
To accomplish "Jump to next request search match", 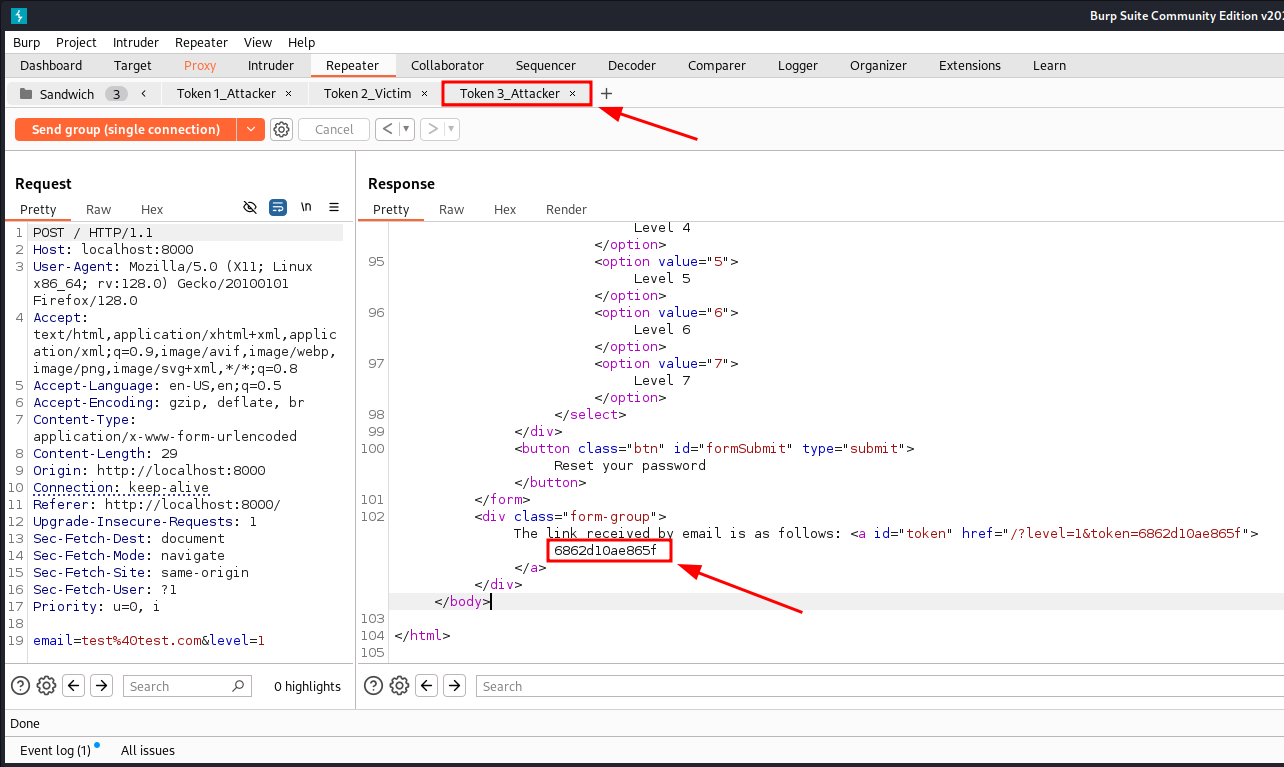I will (101, 686).
